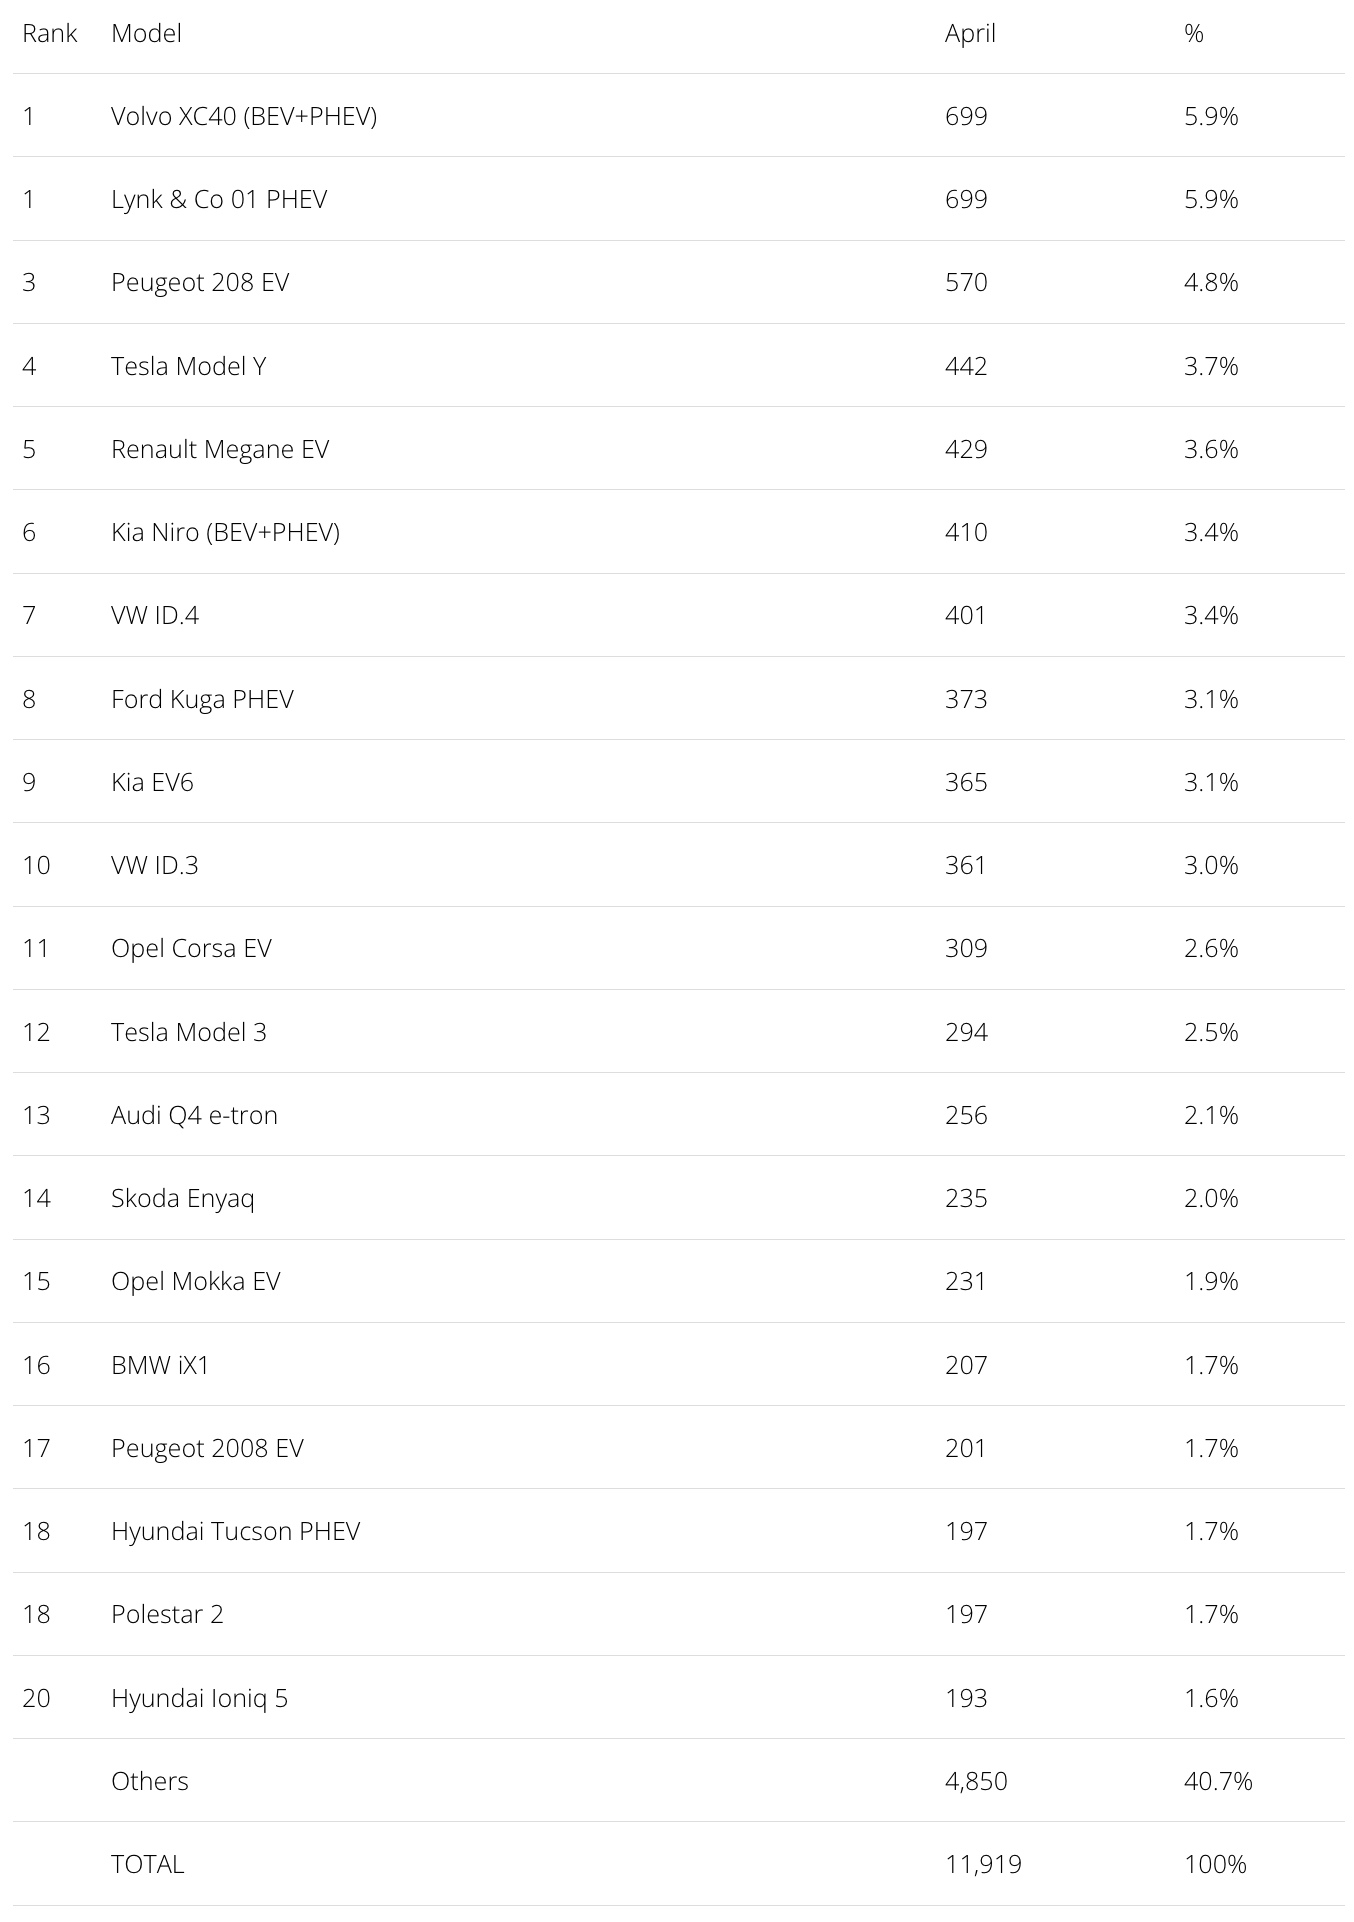Select the Lynk & Co 01 PHEV entry

[x=219, y=199]
